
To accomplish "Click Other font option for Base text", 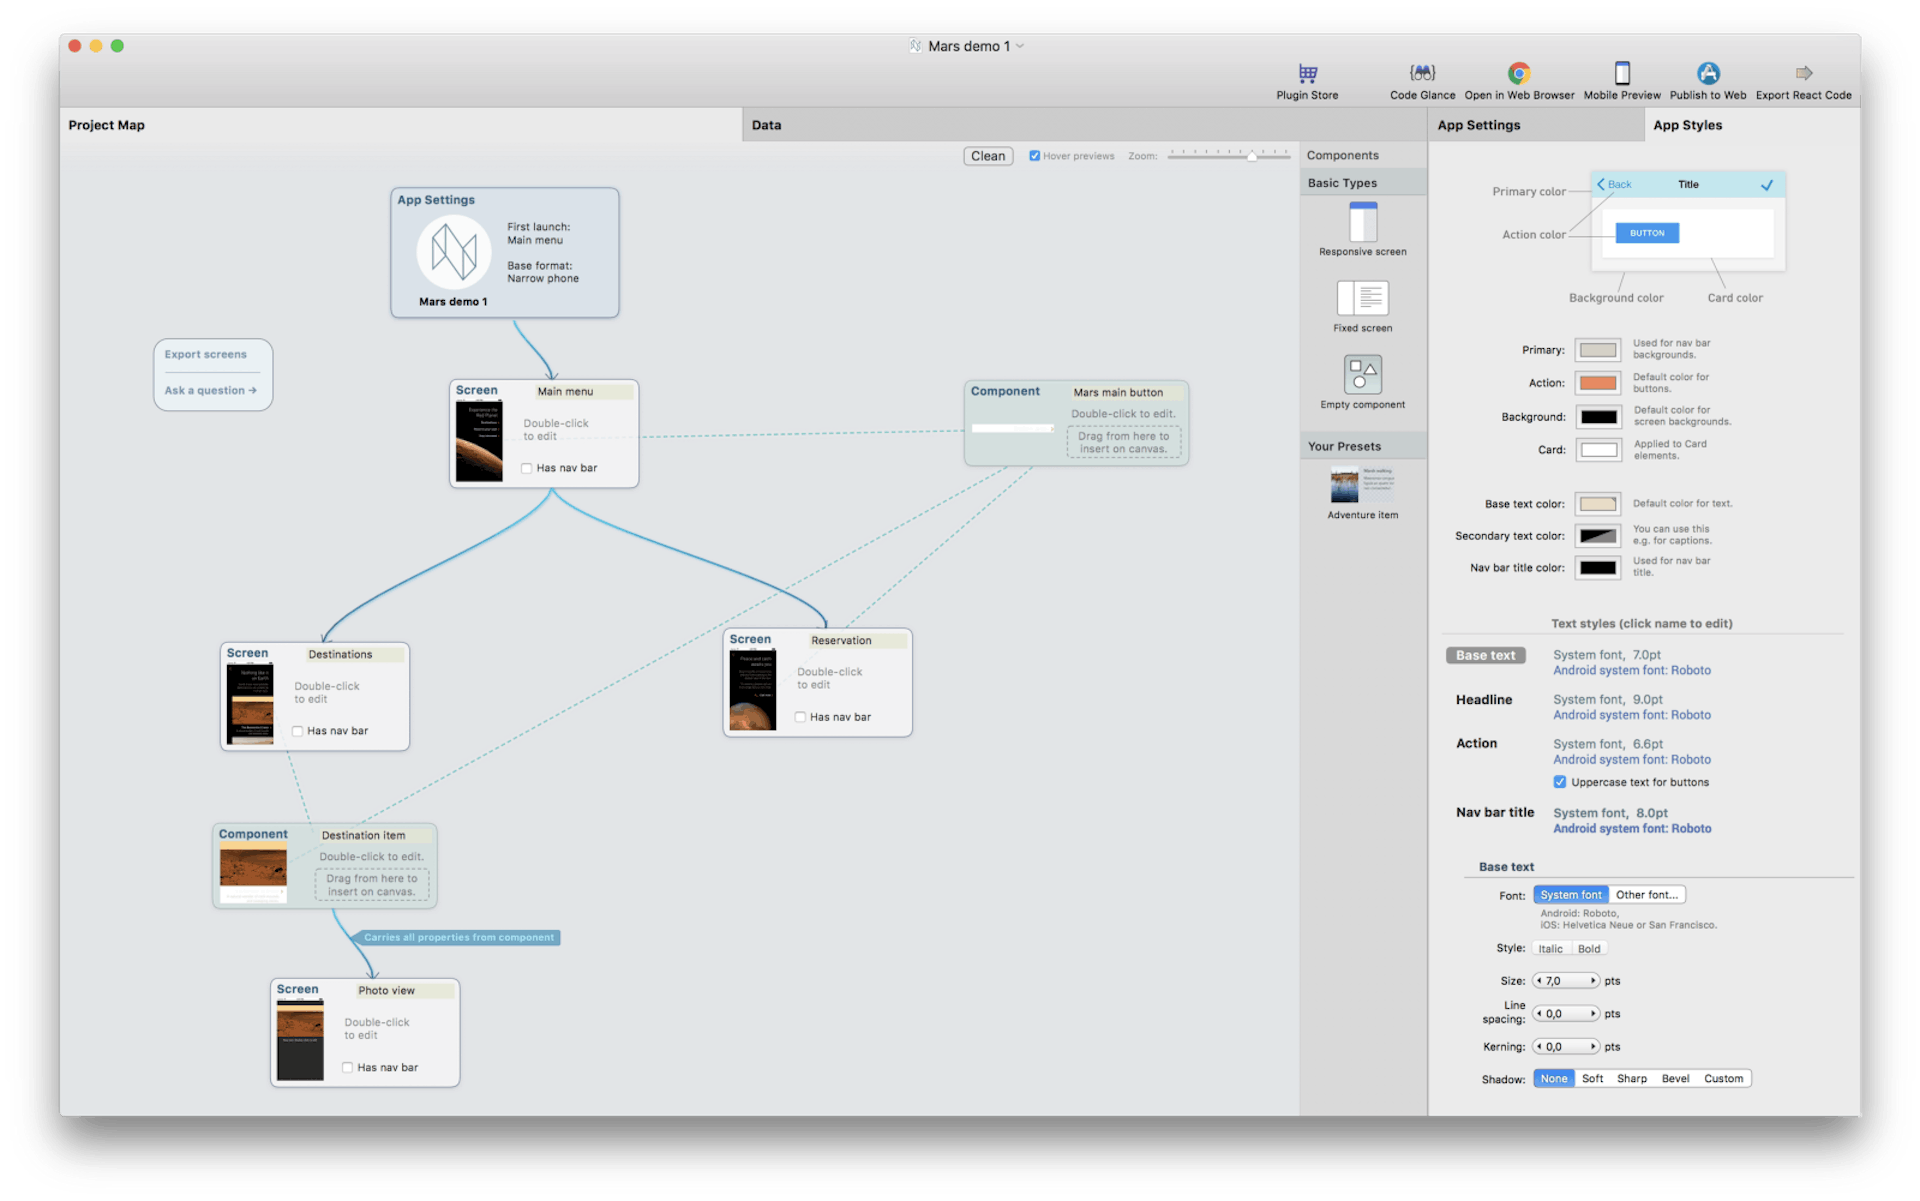I will (1646, 894).
